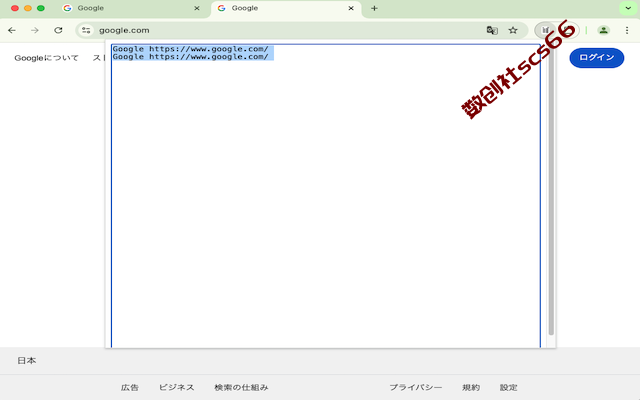The image size is (640, 400).
Task: Click the ログイン login button
Action: tap(597, 58)
